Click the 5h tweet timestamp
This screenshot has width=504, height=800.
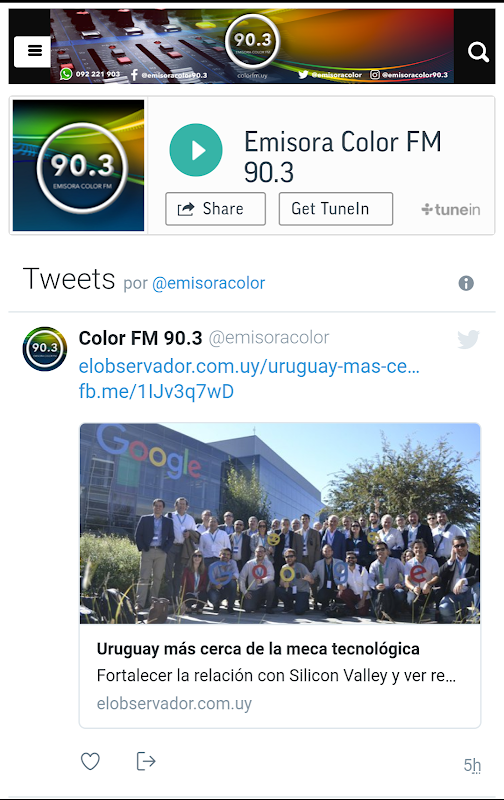[472, 765]
